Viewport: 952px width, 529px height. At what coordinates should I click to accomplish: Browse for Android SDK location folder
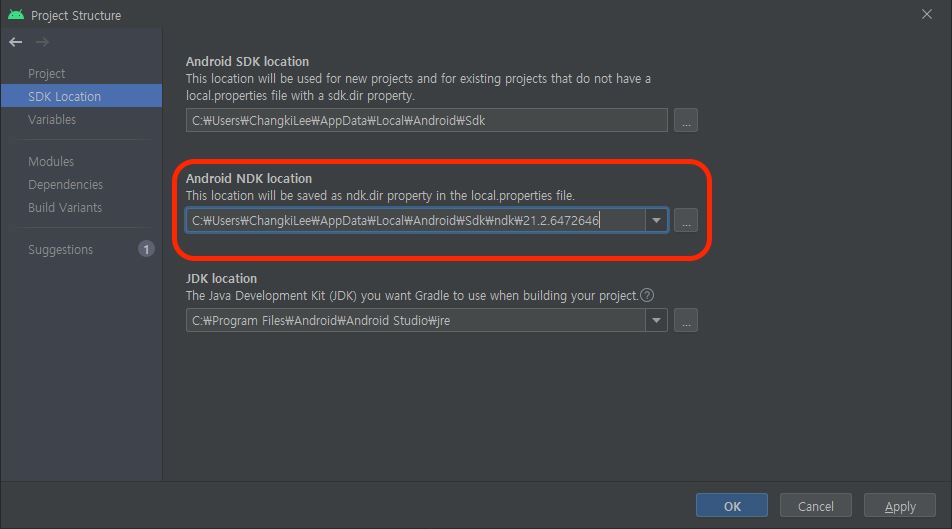tap(685, 120)
